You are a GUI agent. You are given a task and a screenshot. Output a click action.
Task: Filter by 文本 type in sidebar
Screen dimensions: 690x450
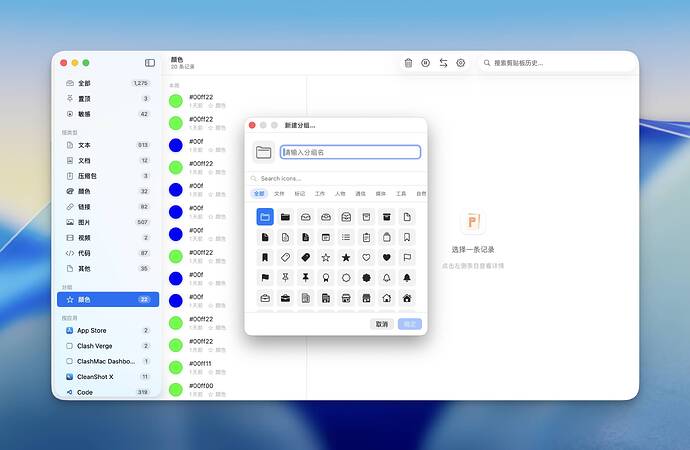coord(108,145)
